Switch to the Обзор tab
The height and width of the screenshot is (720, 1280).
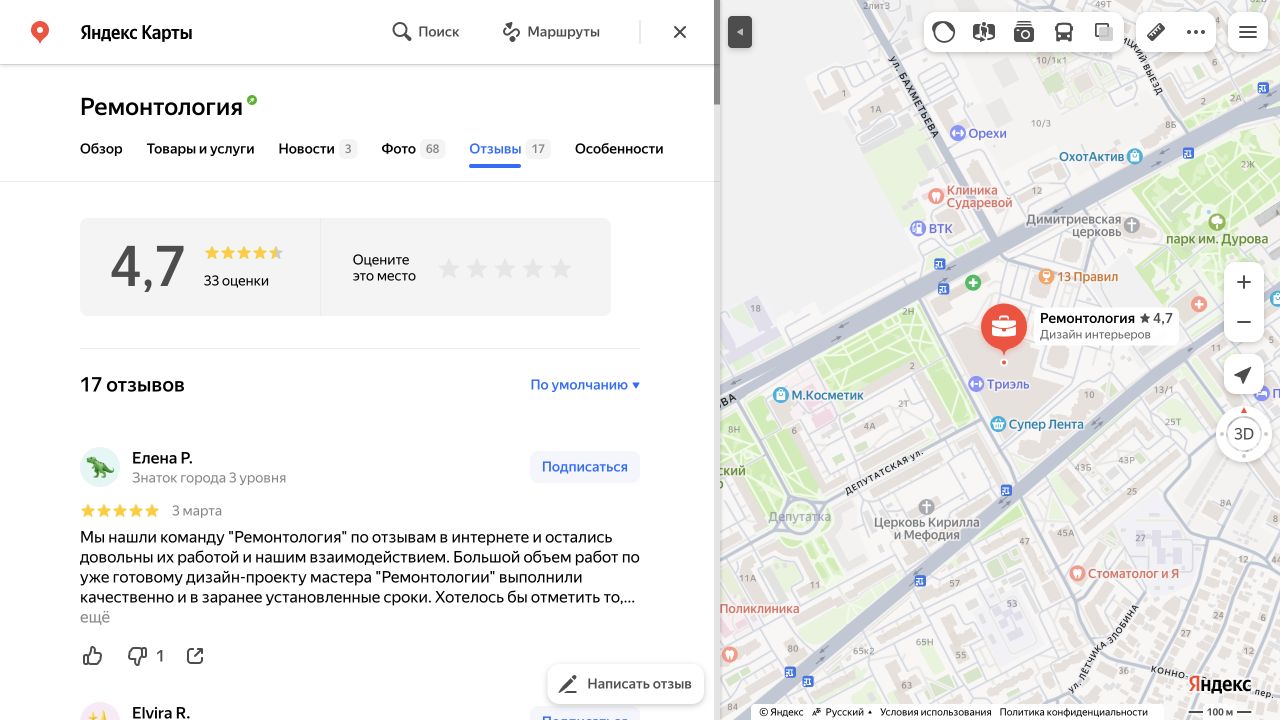point(101,149)
